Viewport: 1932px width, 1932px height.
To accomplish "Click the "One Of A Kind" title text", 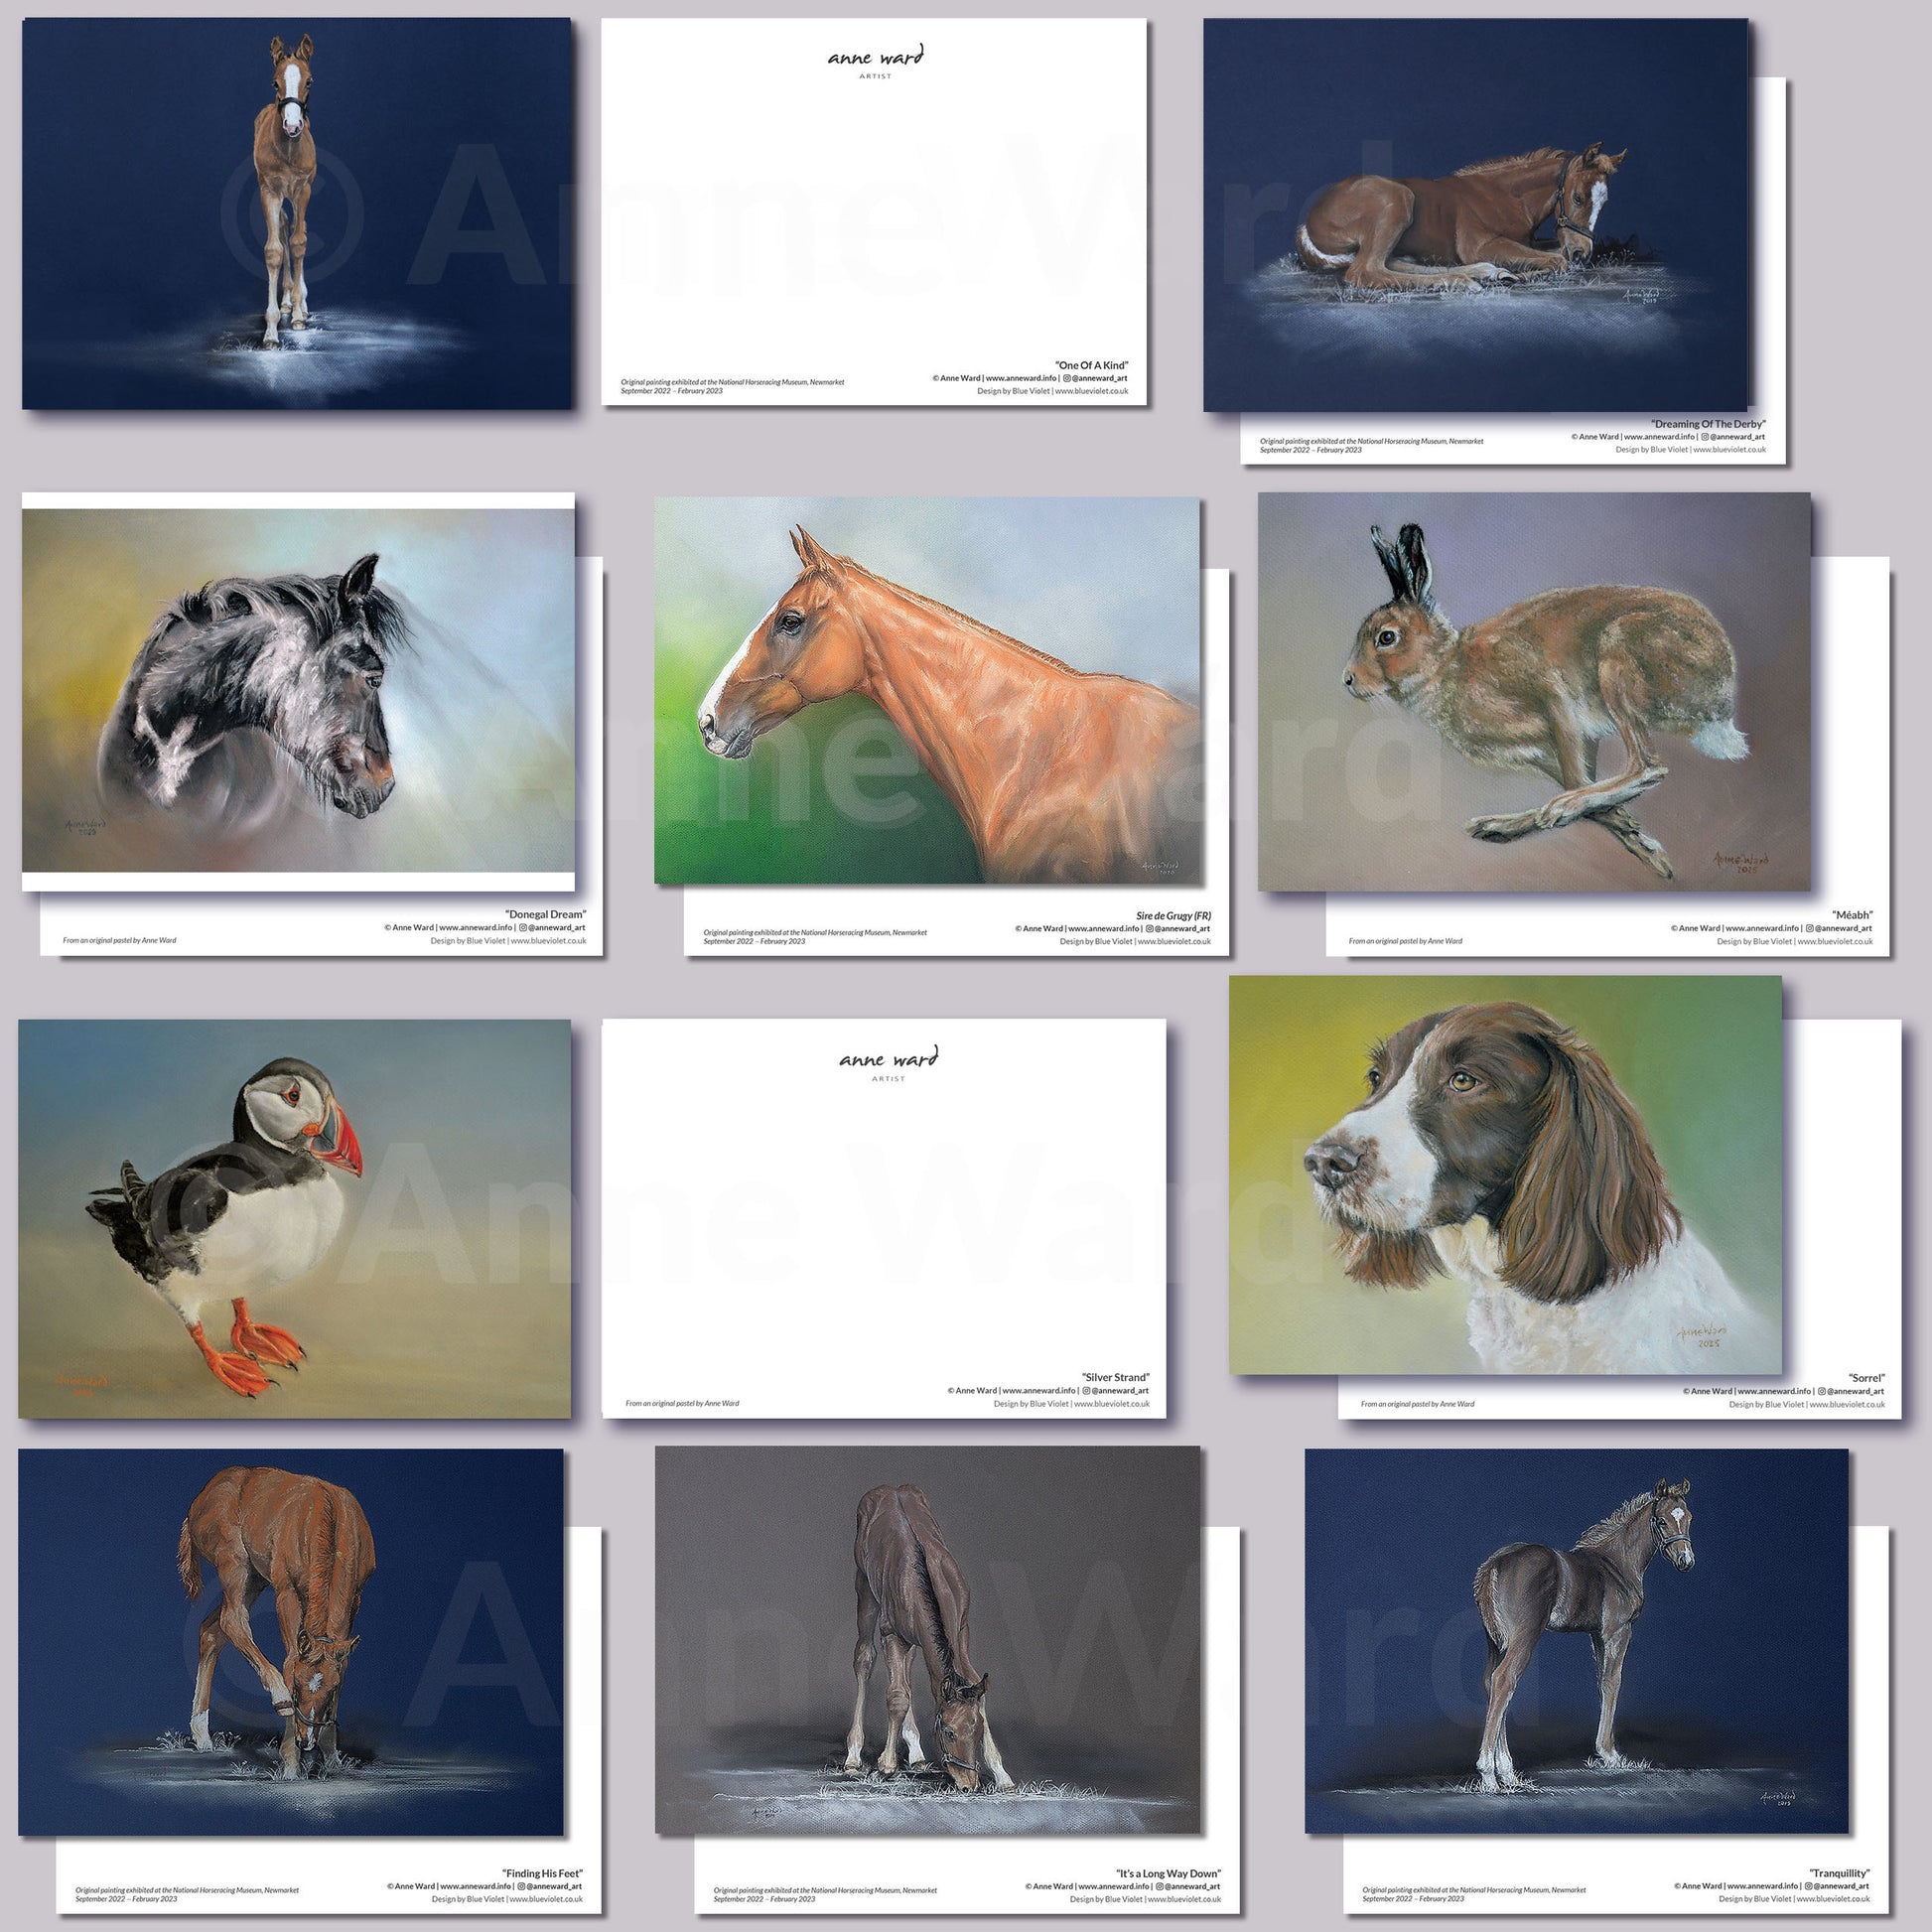I will tap(1091, 365).
